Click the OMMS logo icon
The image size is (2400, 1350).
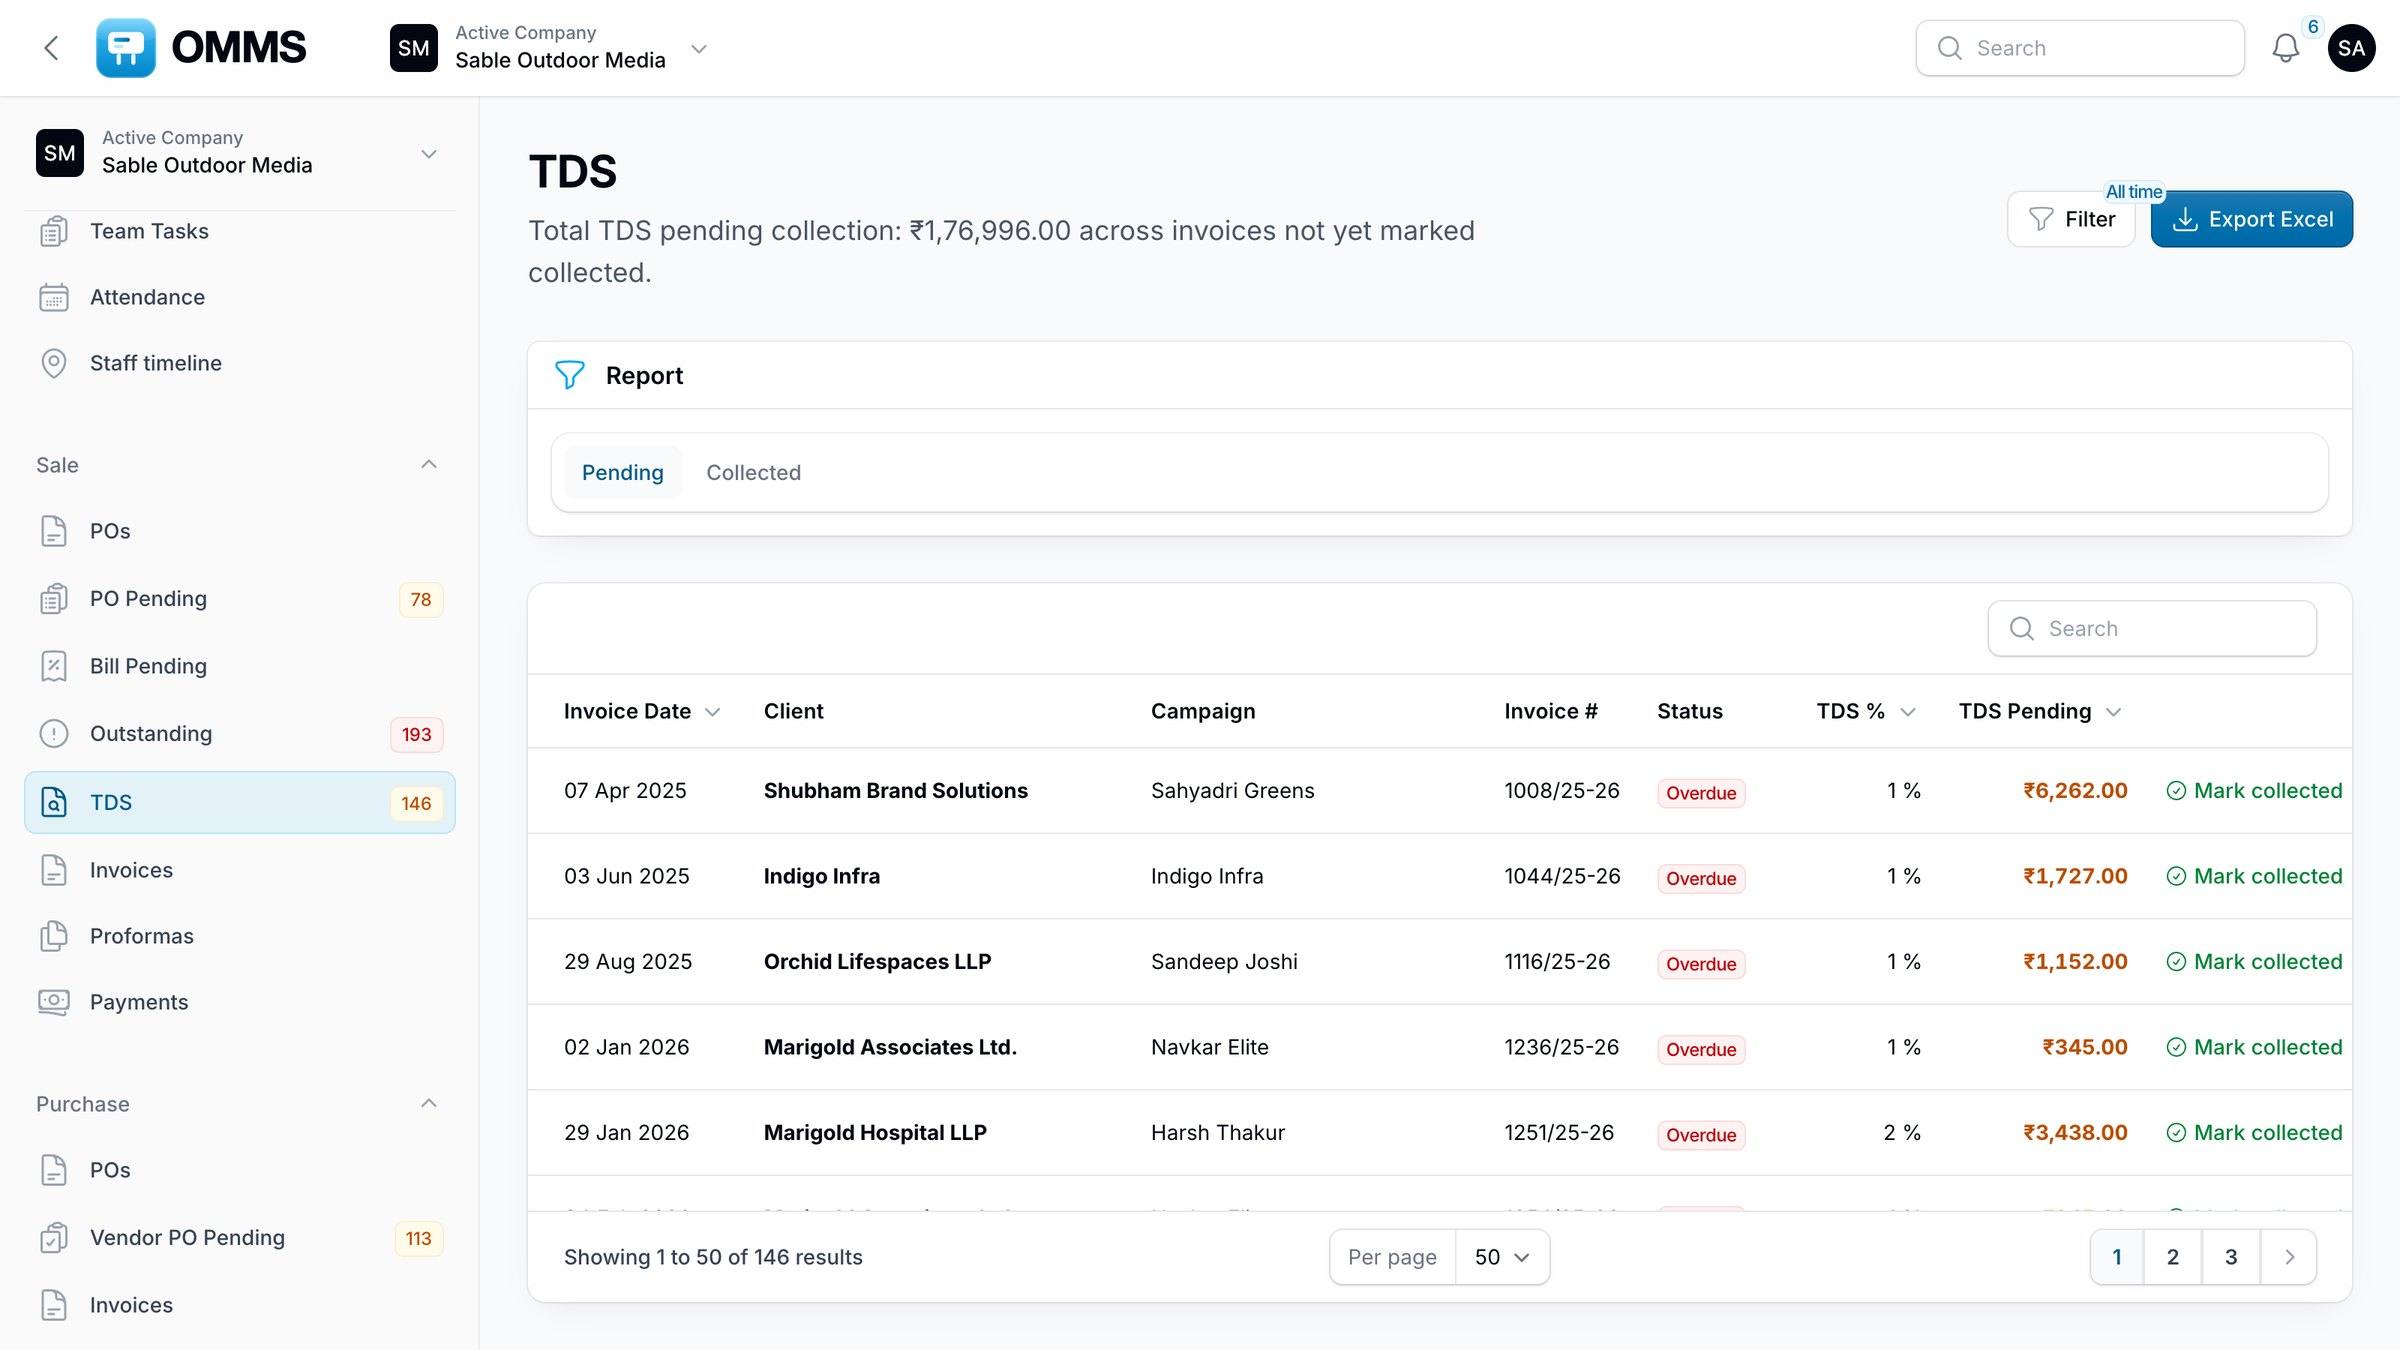125,48
